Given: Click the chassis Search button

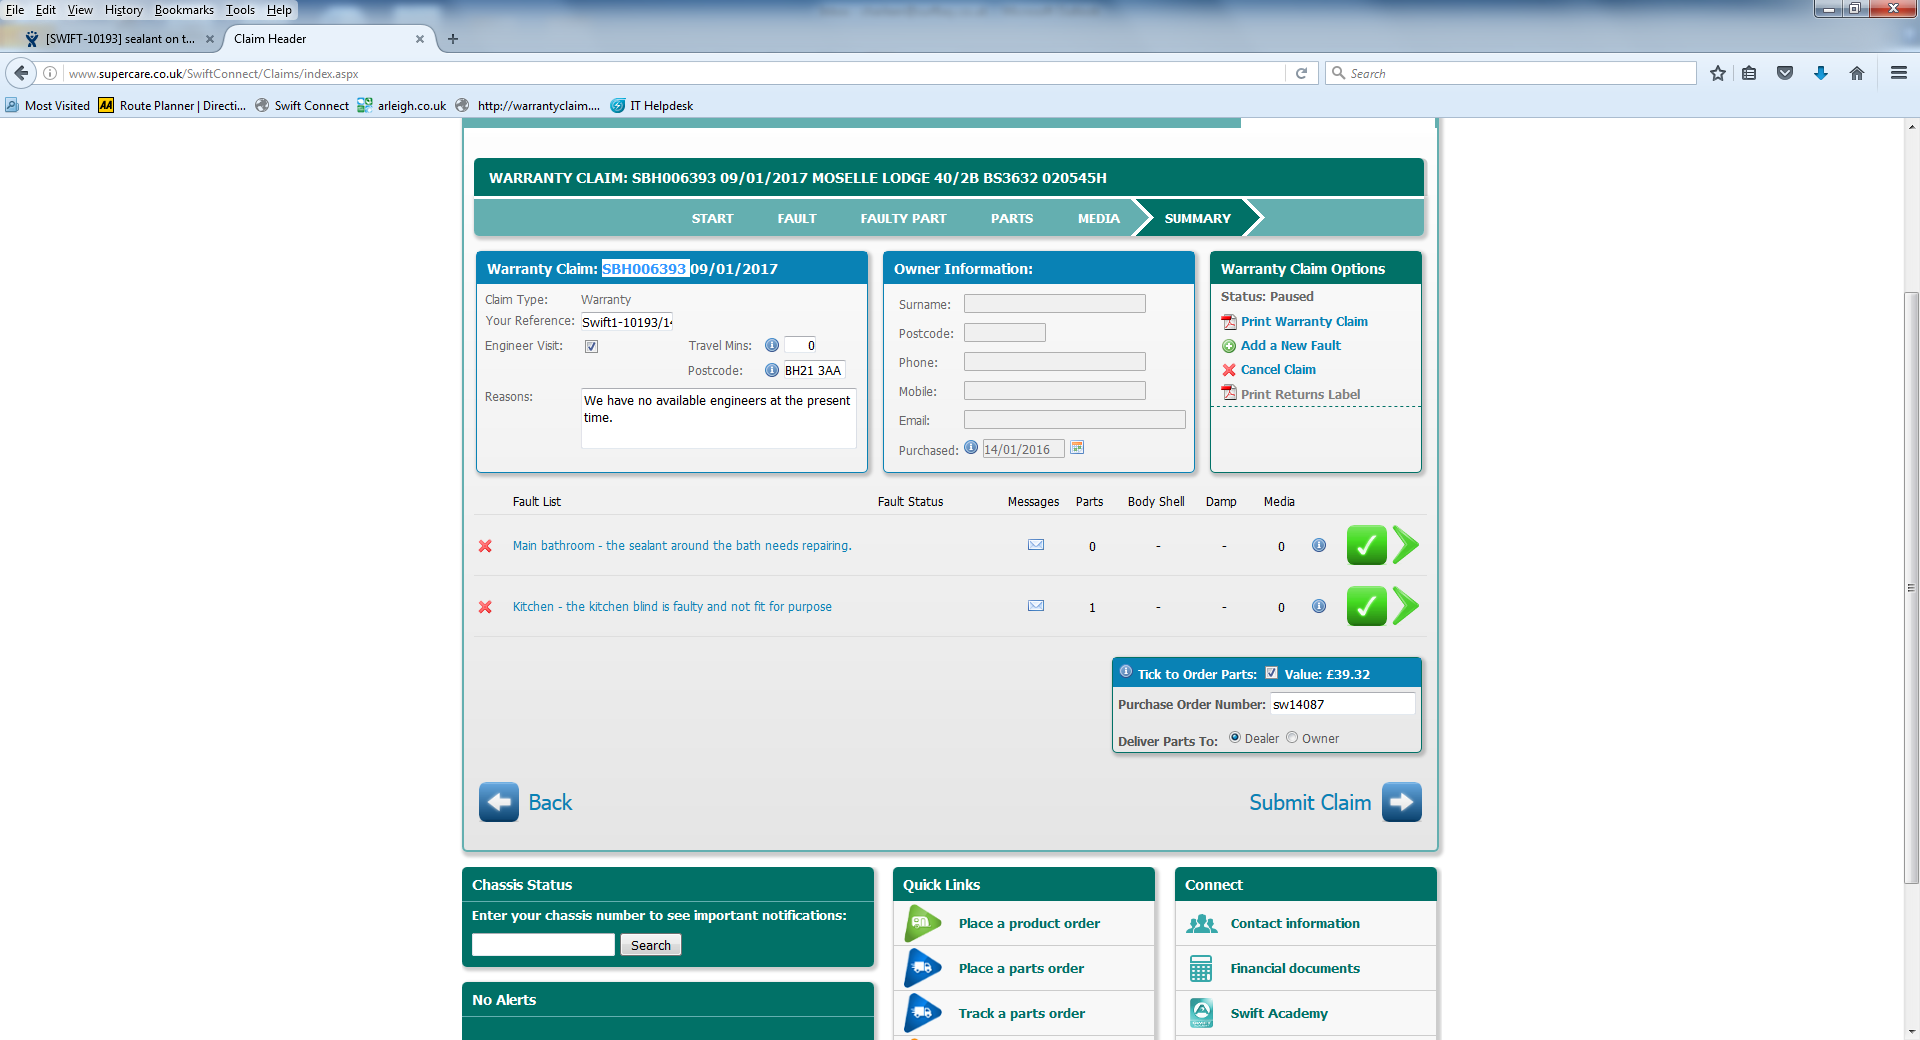Looking at the screenshot, I should pyautogui.click(x=651, y=945).
